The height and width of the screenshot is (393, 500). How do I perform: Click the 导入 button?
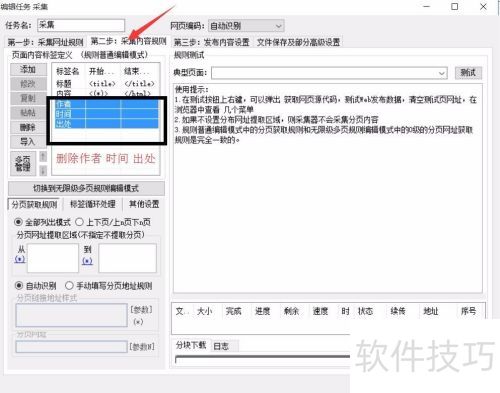click(x=28, y=142)
